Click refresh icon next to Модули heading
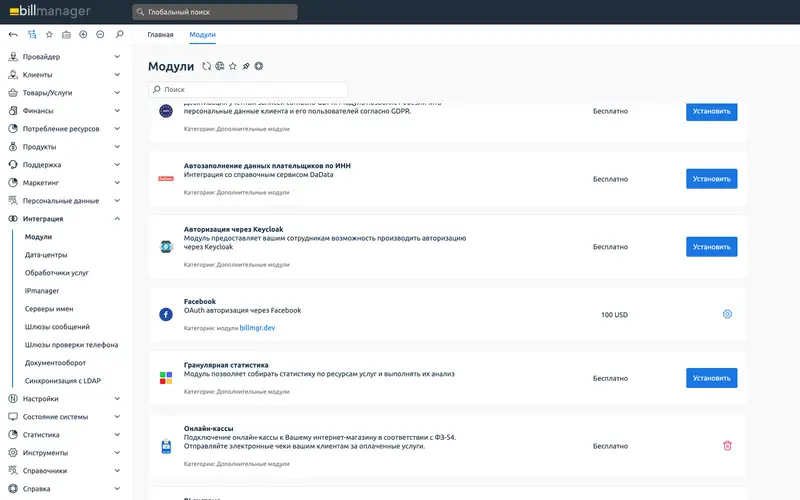 tap(207, 66)
